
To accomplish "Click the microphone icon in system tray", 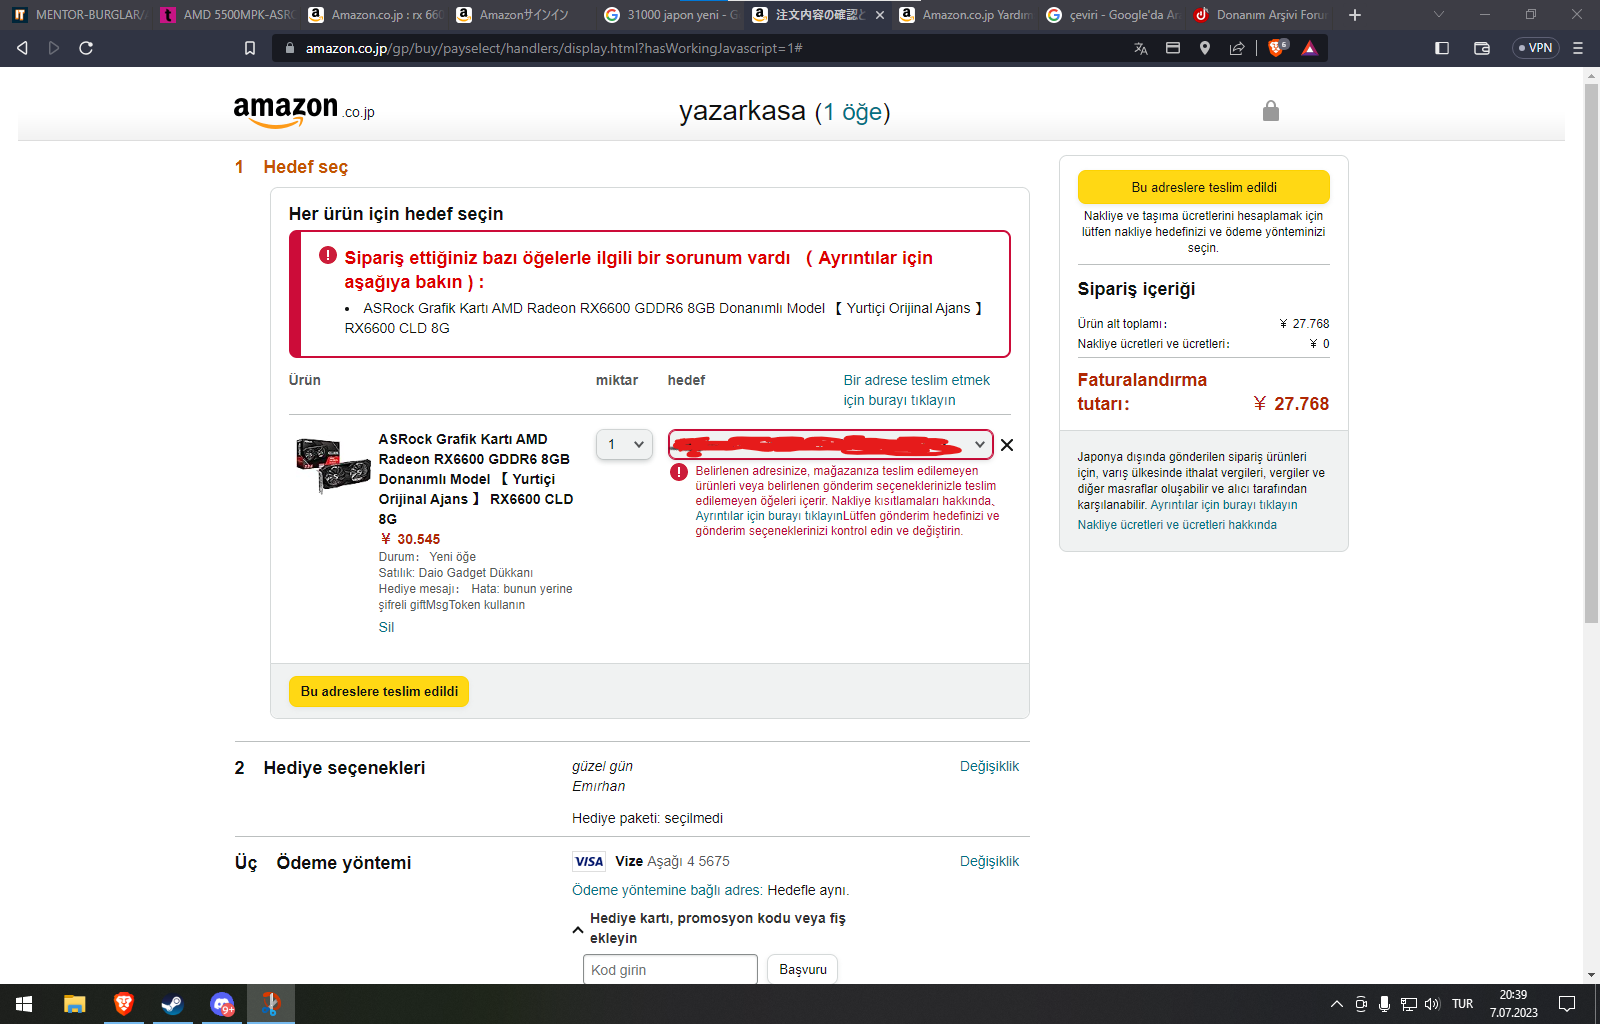I will pyautogui.click(x=1384, y=1004).
